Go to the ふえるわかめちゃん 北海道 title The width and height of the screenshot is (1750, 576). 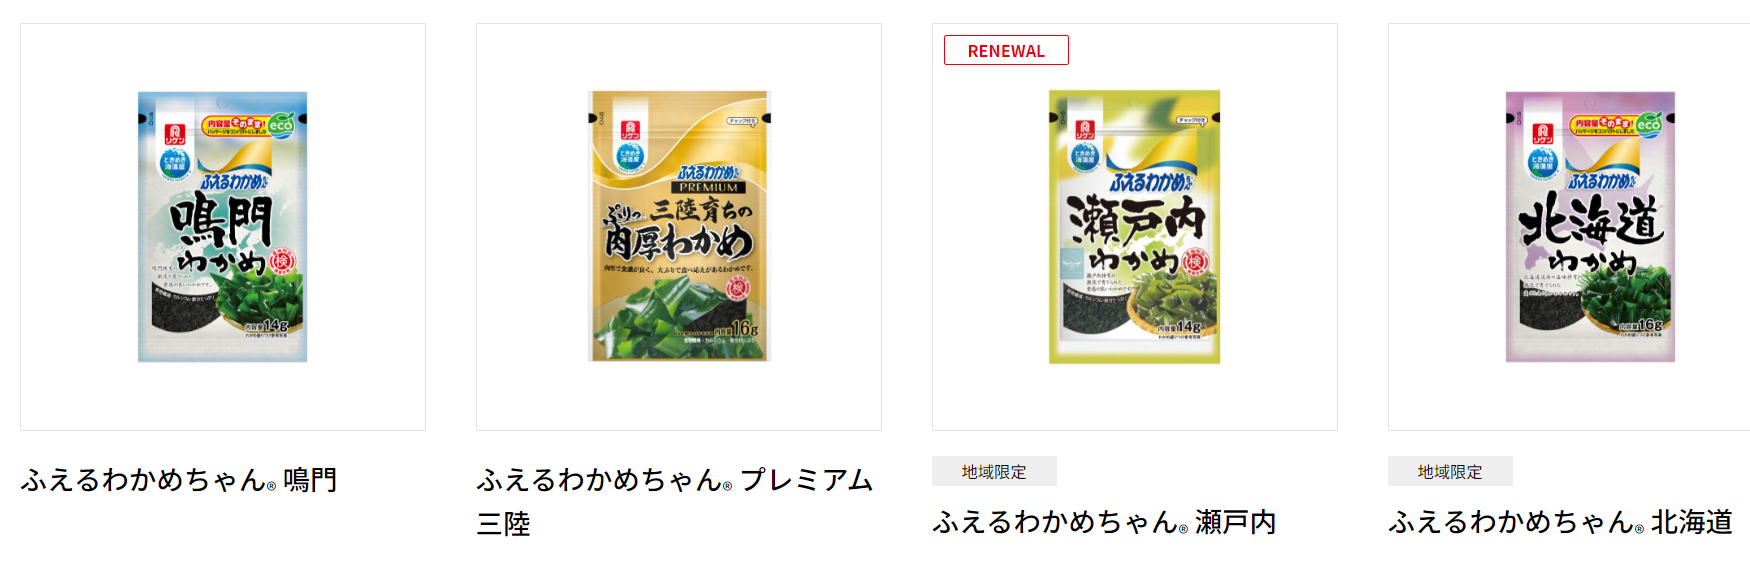[x=1561, y=522]
